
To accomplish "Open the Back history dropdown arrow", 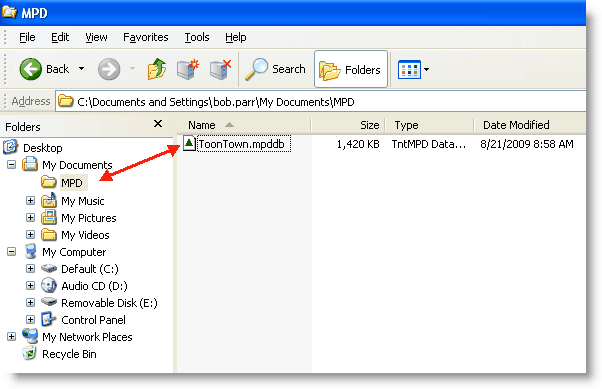I will [x=81, y=69].
